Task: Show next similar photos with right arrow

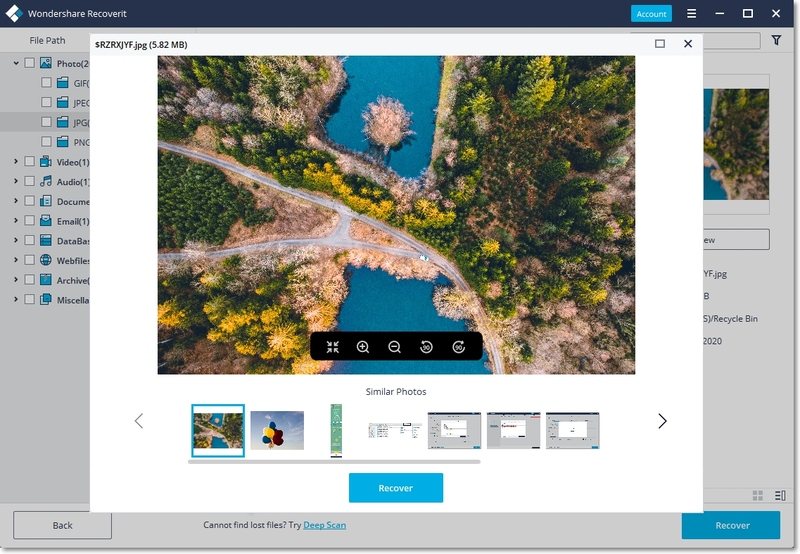Action: [662, 421]
